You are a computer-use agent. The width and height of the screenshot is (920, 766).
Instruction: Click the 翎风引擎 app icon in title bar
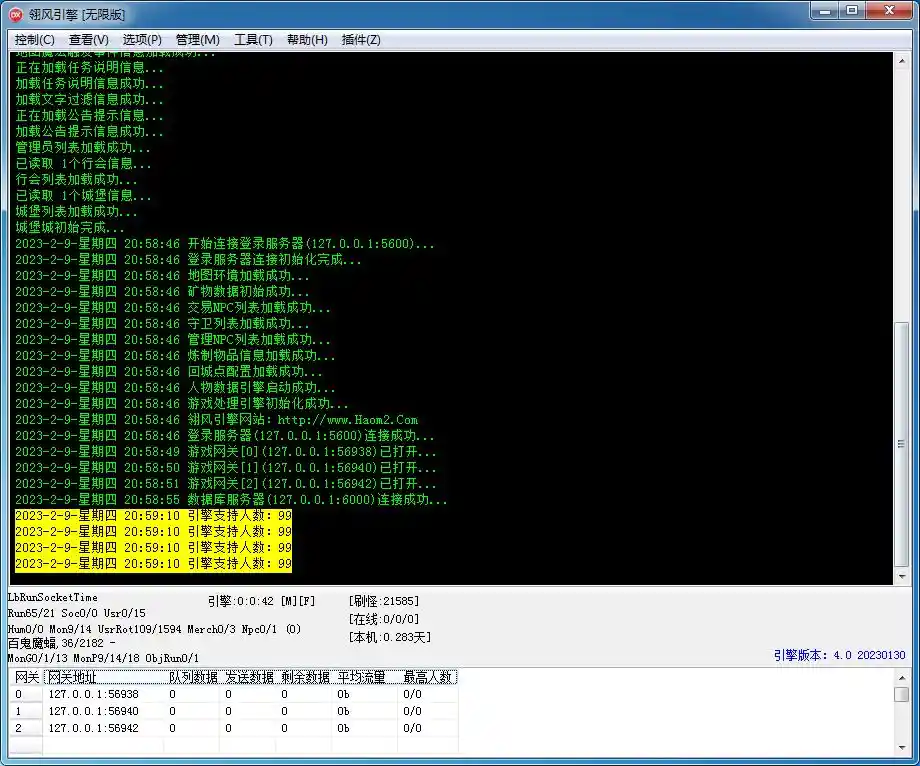(x=16, y=15)
